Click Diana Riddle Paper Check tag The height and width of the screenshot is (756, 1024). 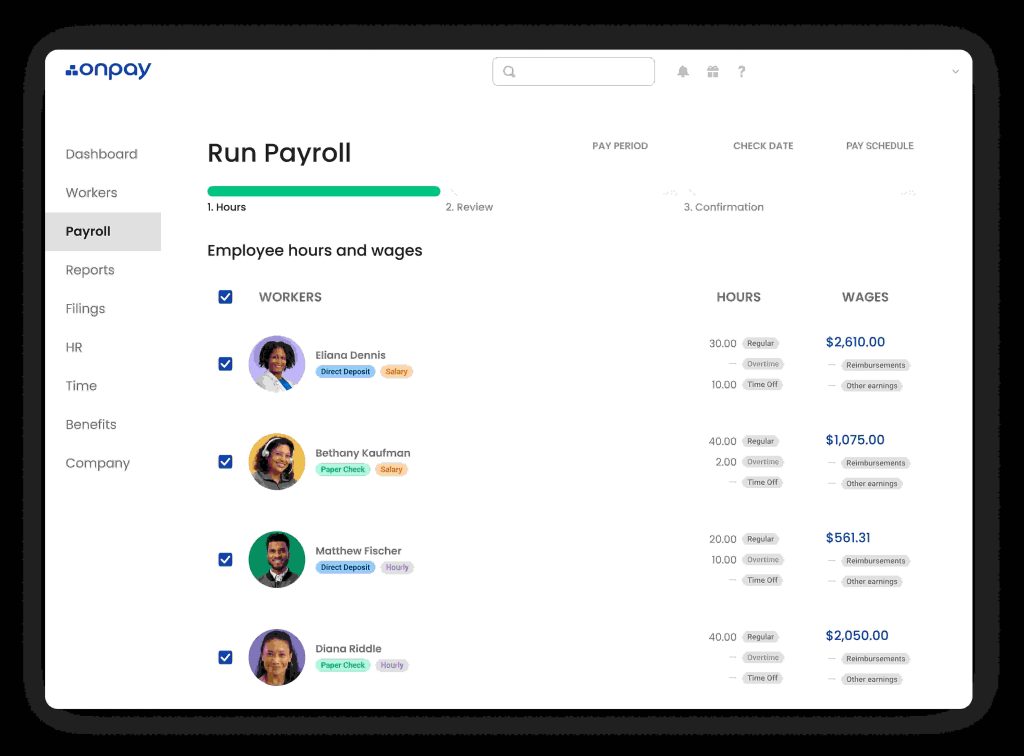(x=343, y=665)
